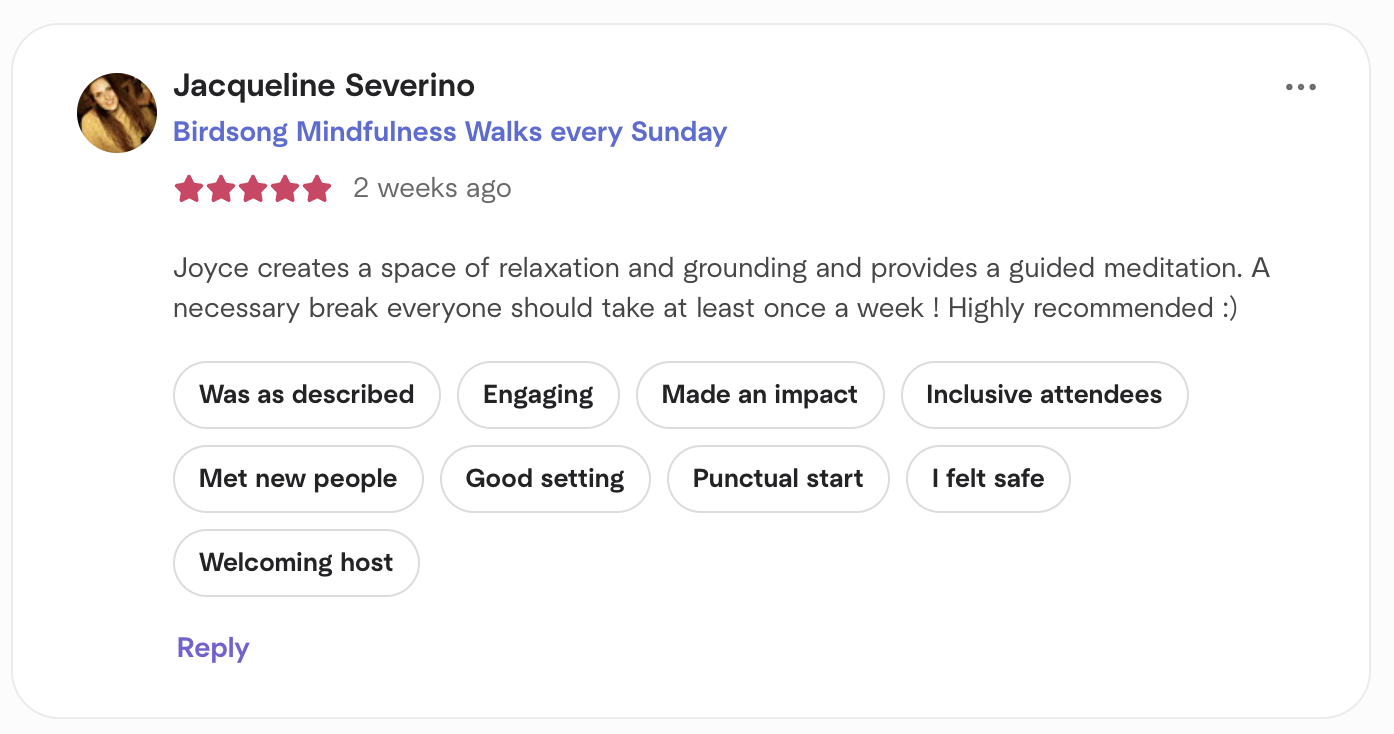Image resolution: width=1394 pixels, height=734 pixels.
Task: Click the "Met new people" tag
Action: [298, 479]
